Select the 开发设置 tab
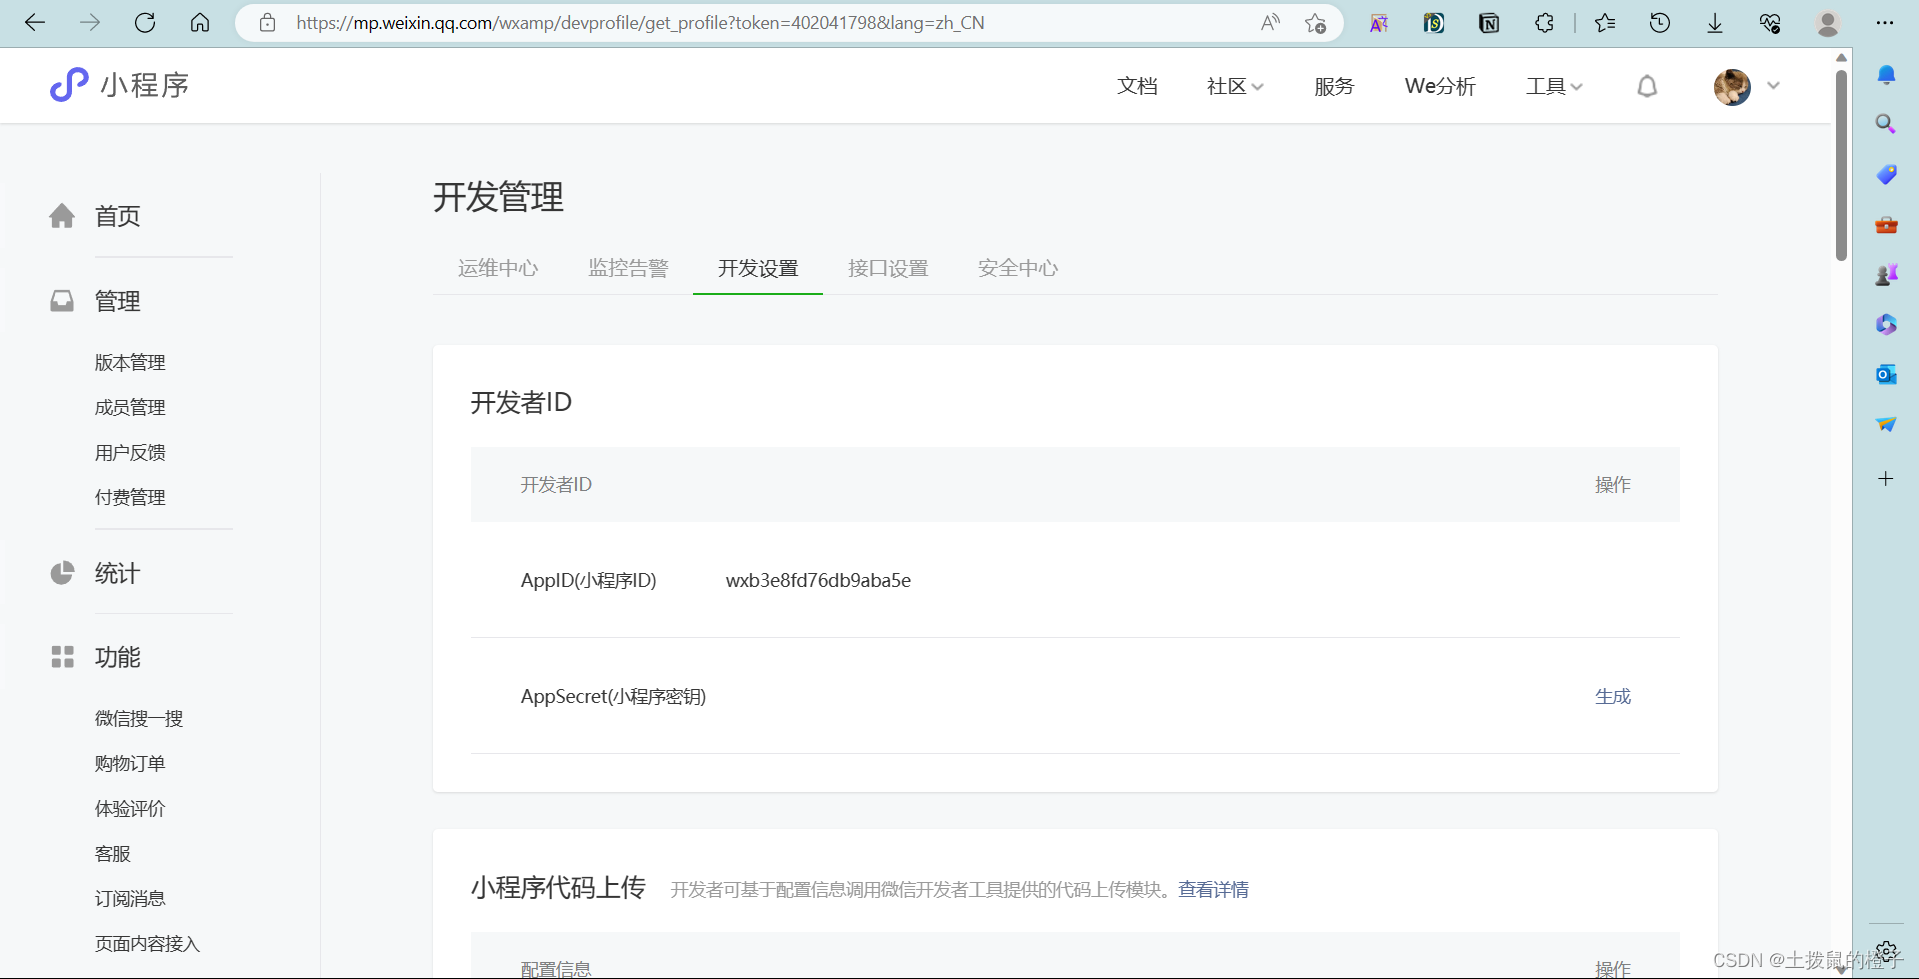 pyautogui.click(x=758, y=268)
